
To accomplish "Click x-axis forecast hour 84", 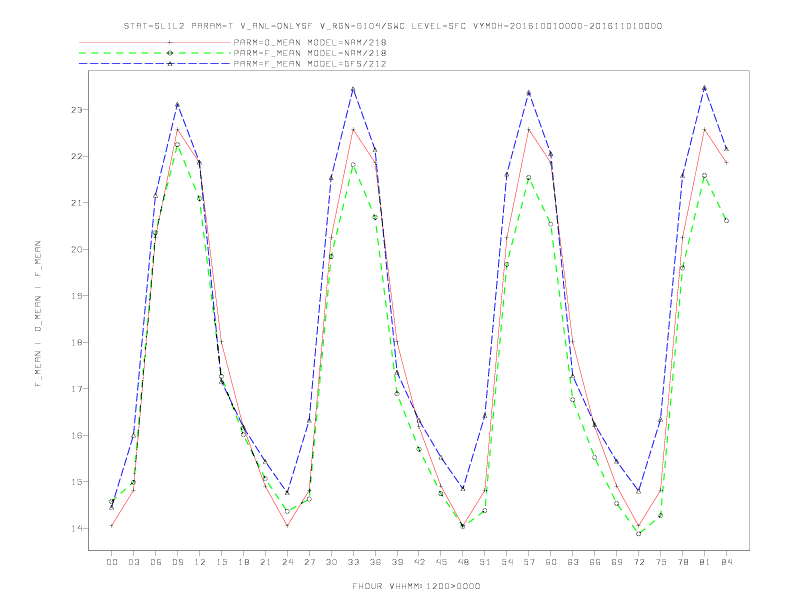I will click(x=726, y=562).
